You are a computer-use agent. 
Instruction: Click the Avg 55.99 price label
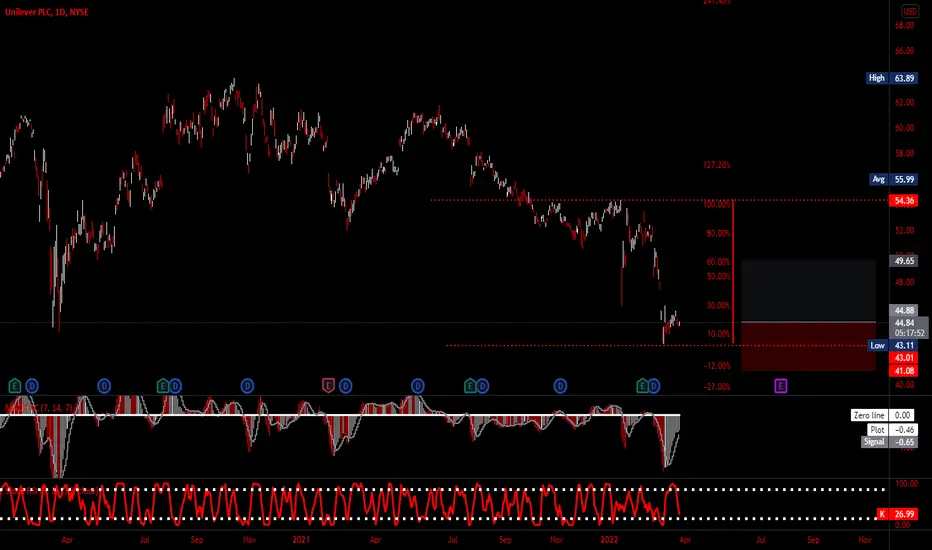(893, 179)
